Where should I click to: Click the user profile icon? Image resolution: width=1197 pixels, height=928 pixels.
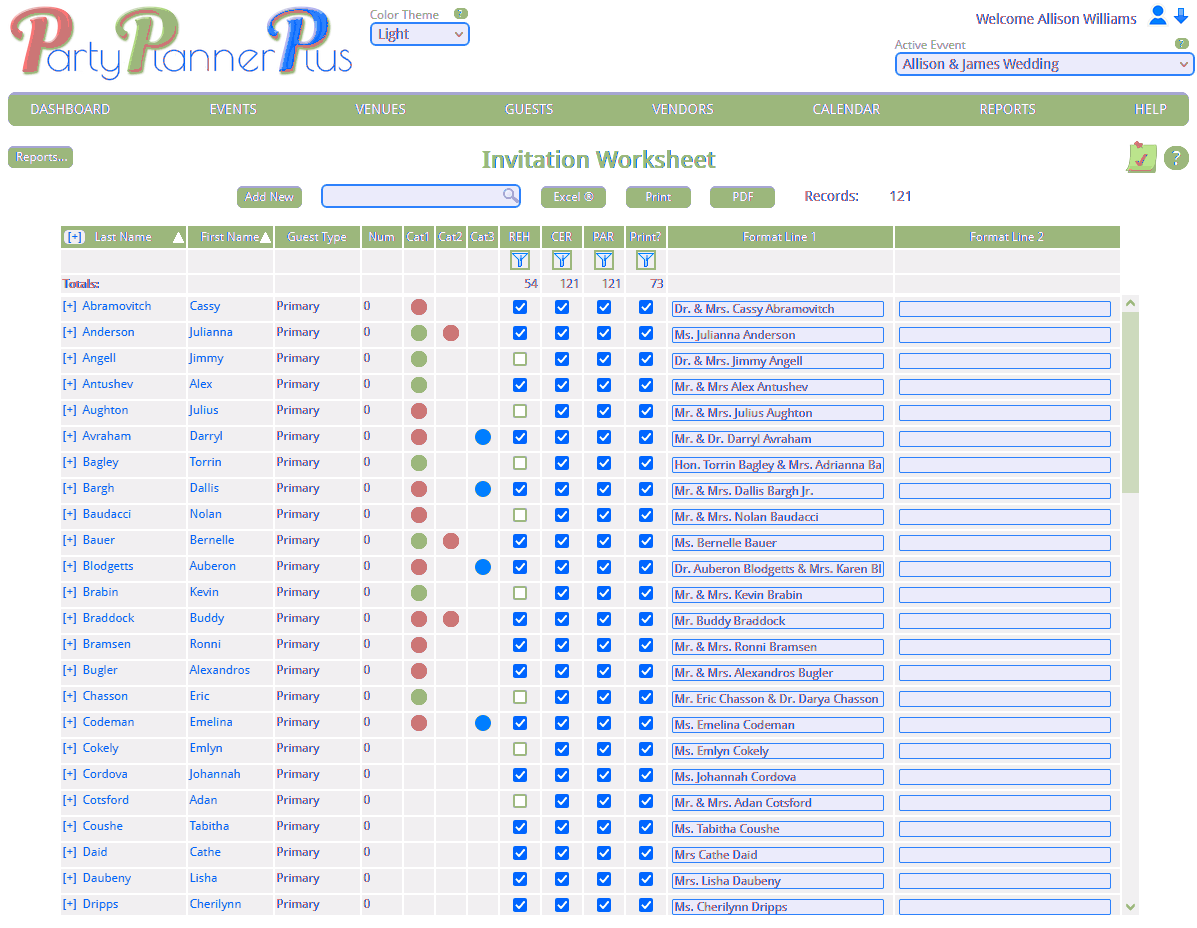[1158, 16]
